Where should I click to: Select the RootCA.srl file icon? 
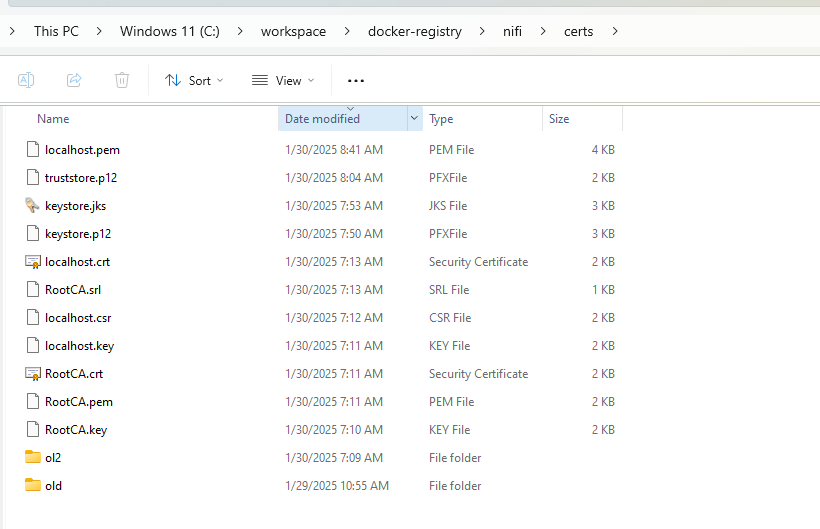point(32,290)
